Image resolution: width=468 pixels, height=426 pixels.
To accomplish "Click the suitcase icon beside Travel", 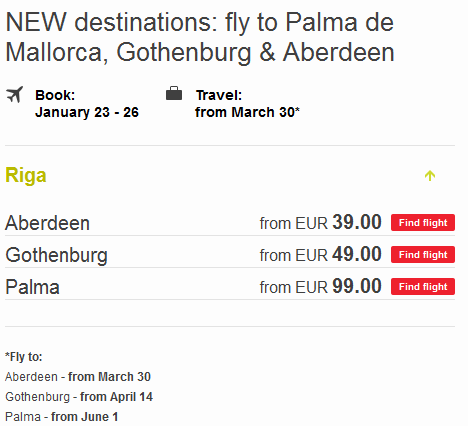I will tap(174, 93).
